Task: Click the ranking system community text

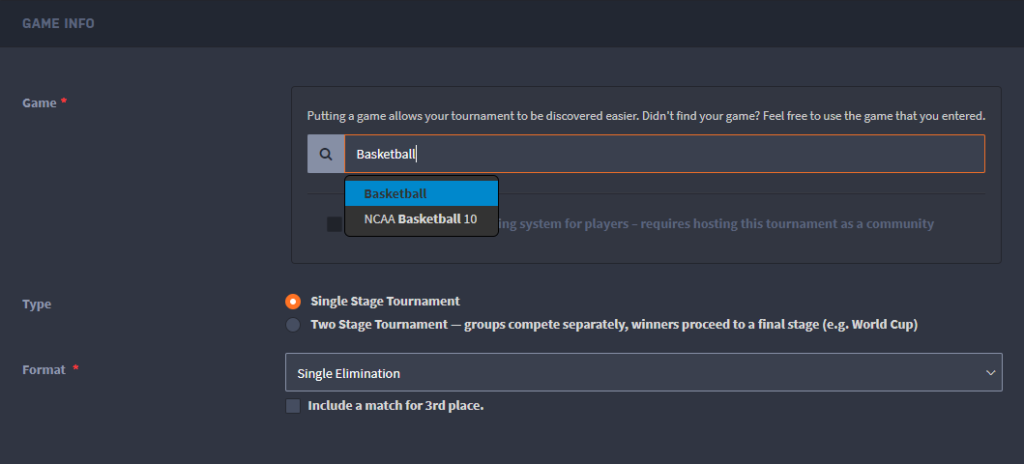Action: (716, 224)
